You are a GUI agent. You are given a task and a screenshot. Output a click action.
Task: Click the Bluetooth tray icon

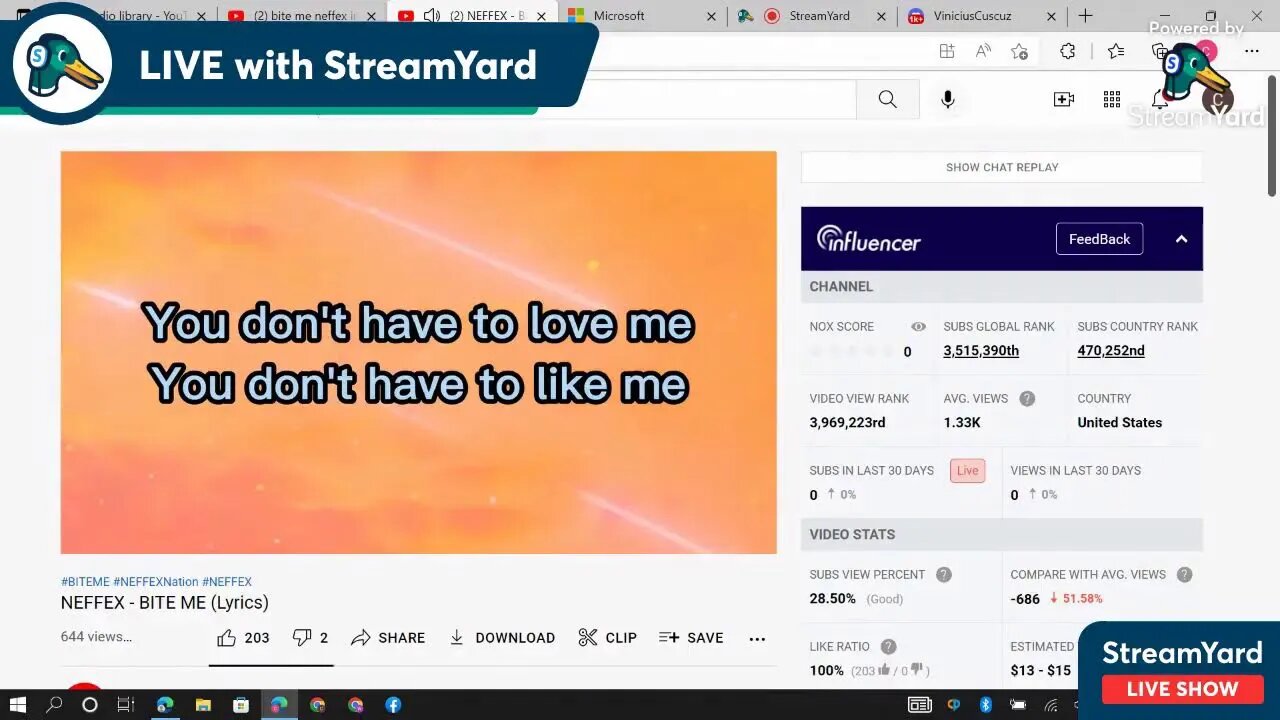click(985, 705)
